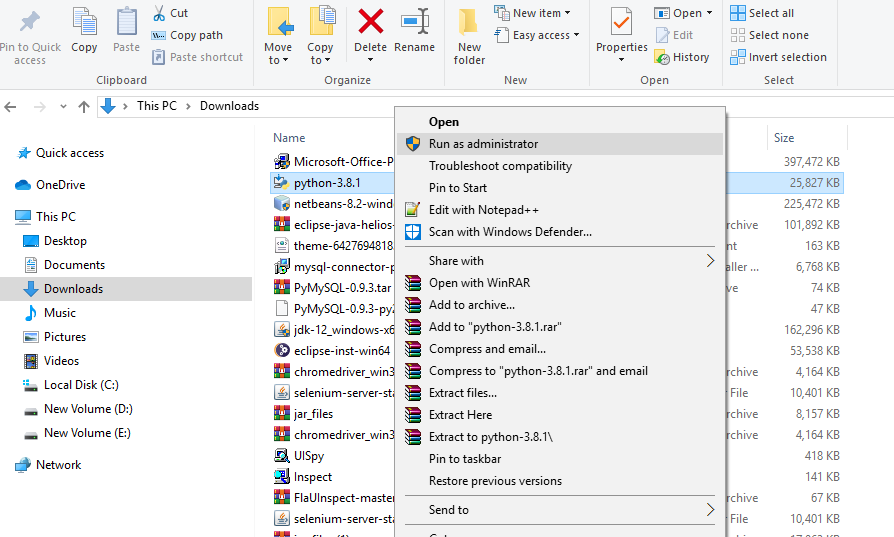Viewport: 894px width, 537px height.
Task: Go back with the Back arrow
Action: click(10, 107)
